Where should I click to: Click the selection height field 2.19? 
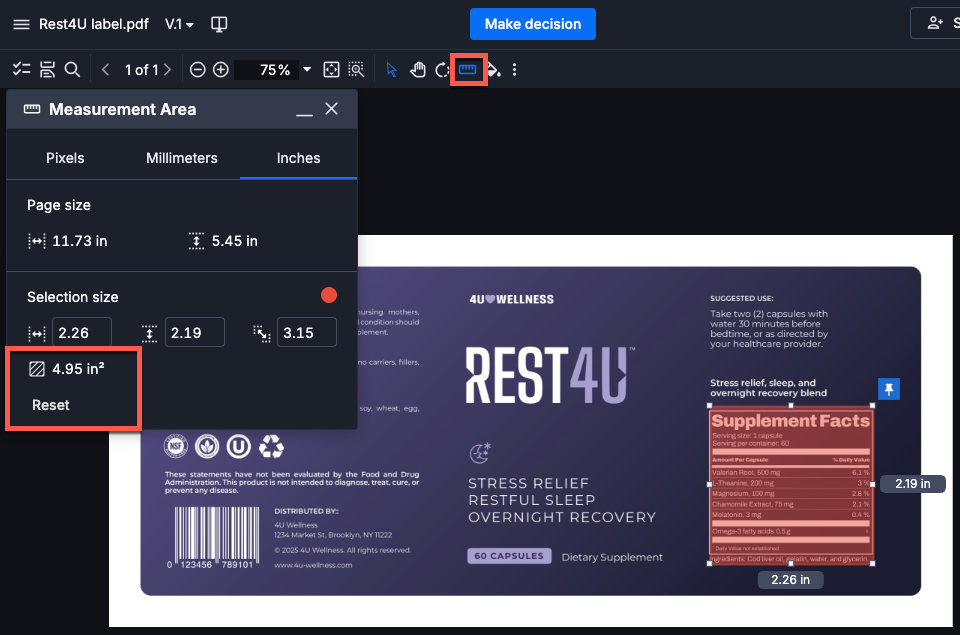(x=195, y=333)
